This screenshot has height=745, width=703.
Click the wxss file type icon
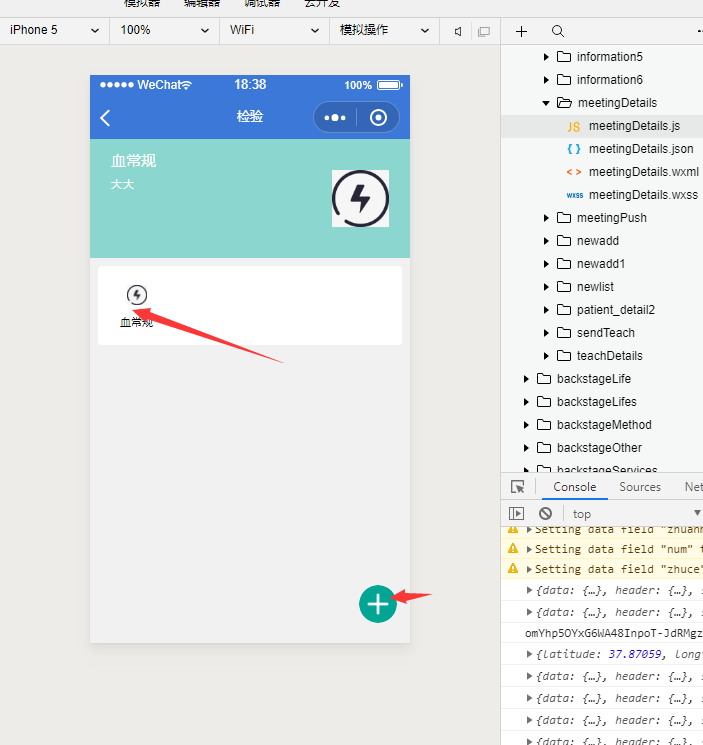[x=575, y=195]
